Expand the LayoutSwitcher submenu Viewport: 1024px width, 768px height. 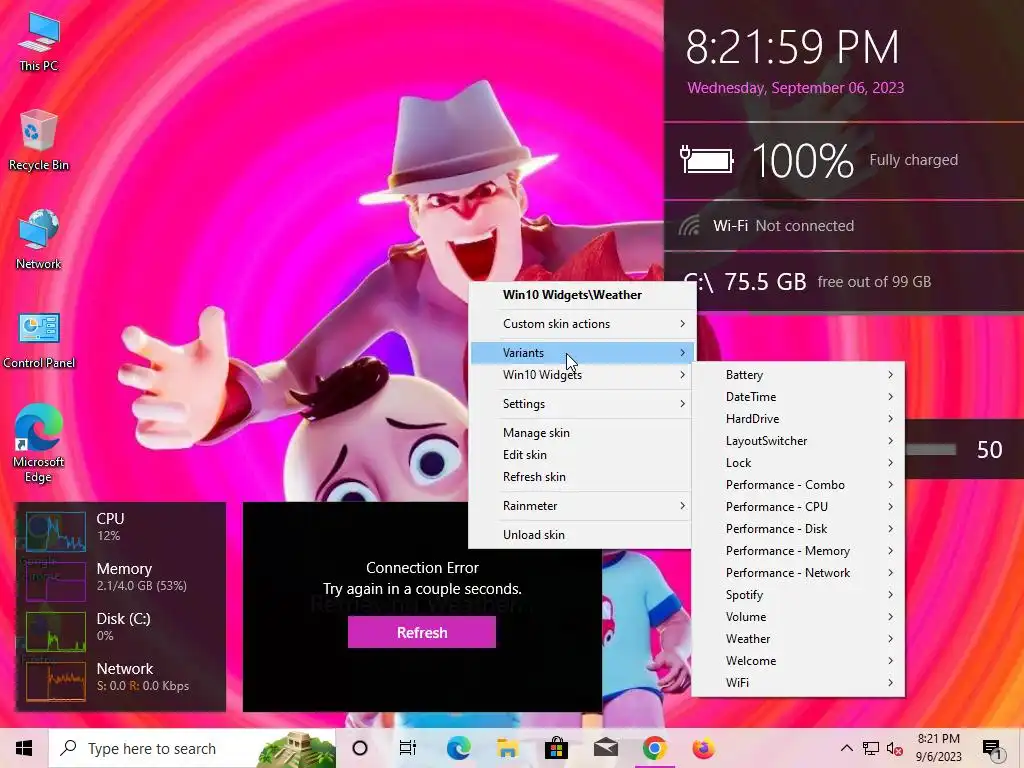click(x=798, y=441)
